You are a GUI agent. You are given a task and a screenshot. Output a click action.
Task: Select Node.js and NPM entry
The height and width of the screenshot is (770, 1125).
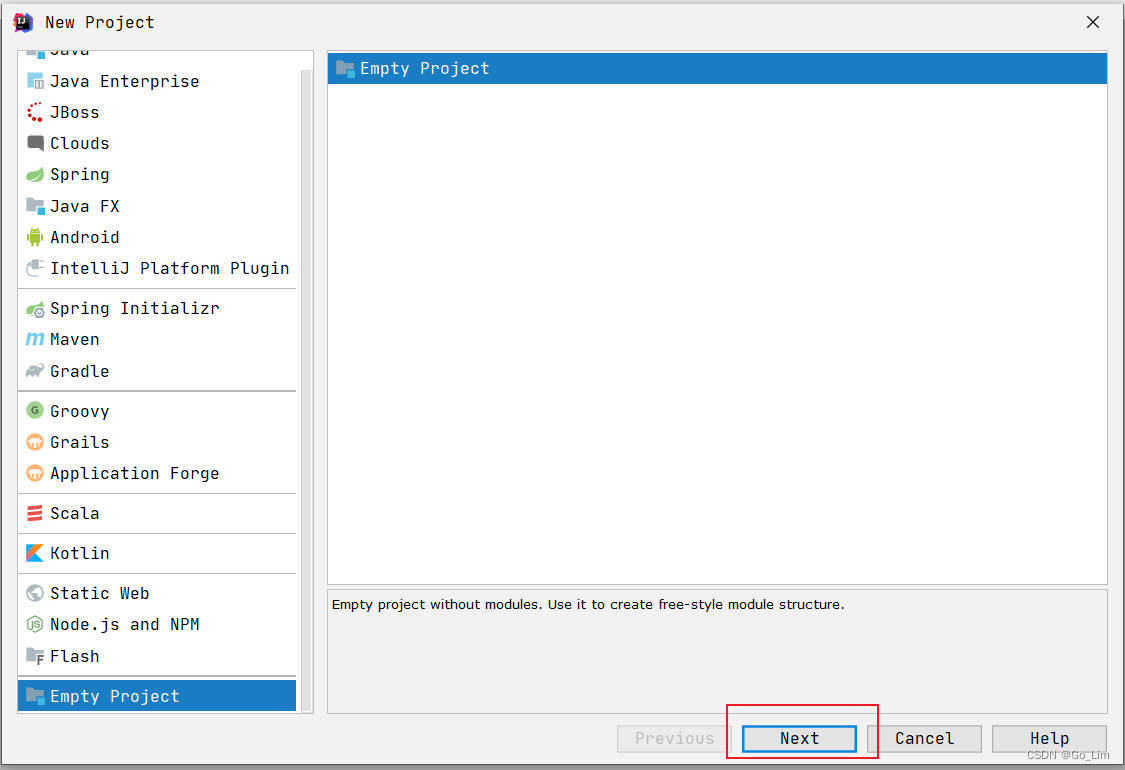coord(156,624)
